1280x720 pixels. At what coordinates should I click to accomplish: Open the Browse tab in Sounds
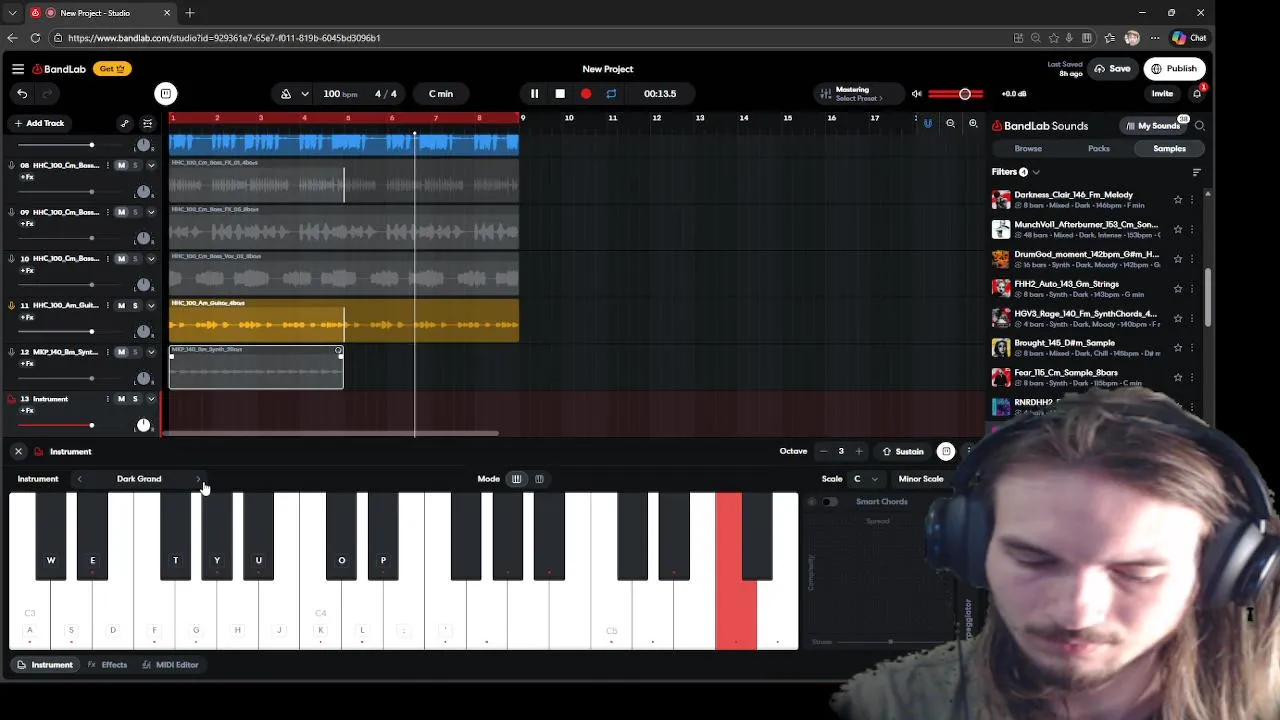[1028, 149]
